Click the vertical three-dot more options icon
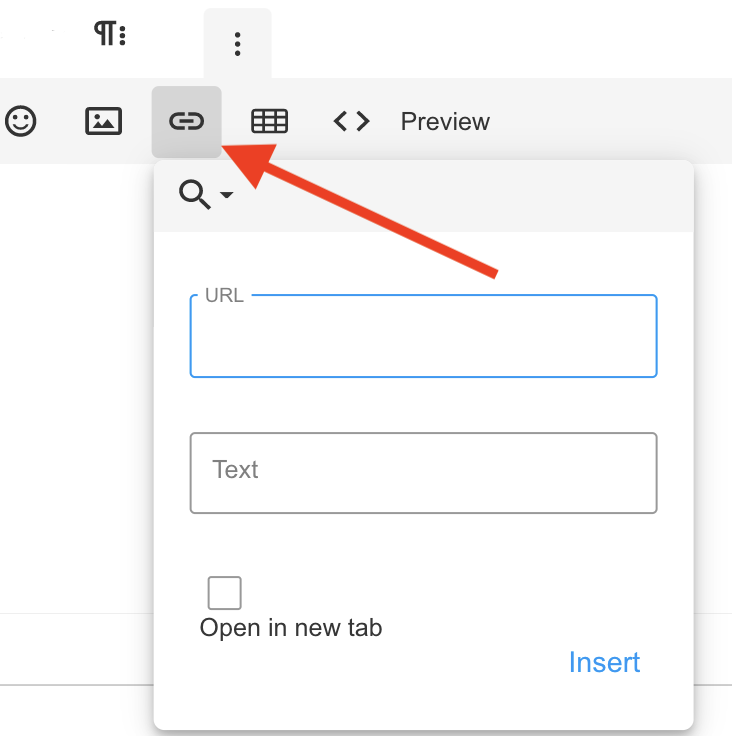732x736 pixels. [x=237, y=44]
